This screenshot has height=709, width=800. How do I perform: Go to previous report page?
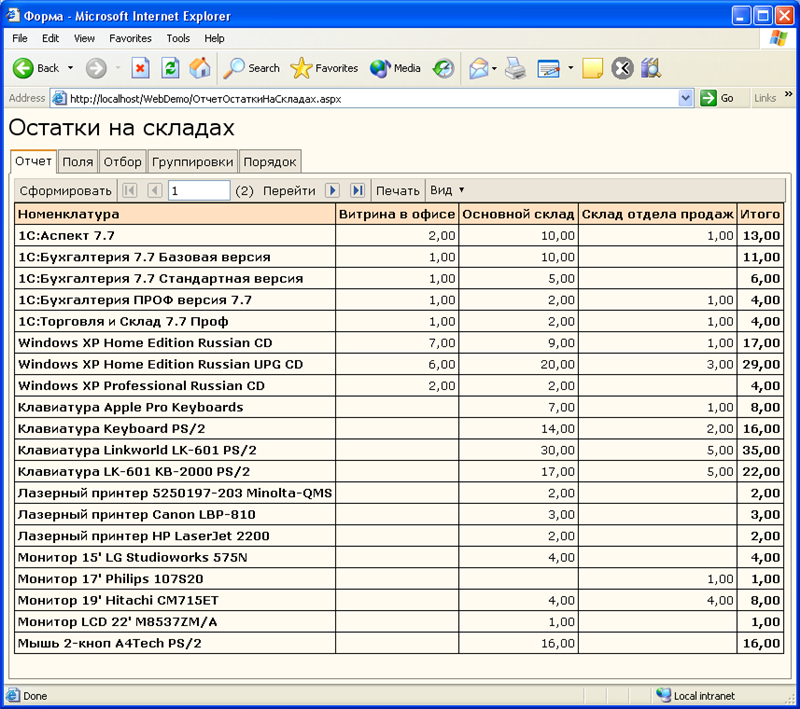click(x=155, y=190)
